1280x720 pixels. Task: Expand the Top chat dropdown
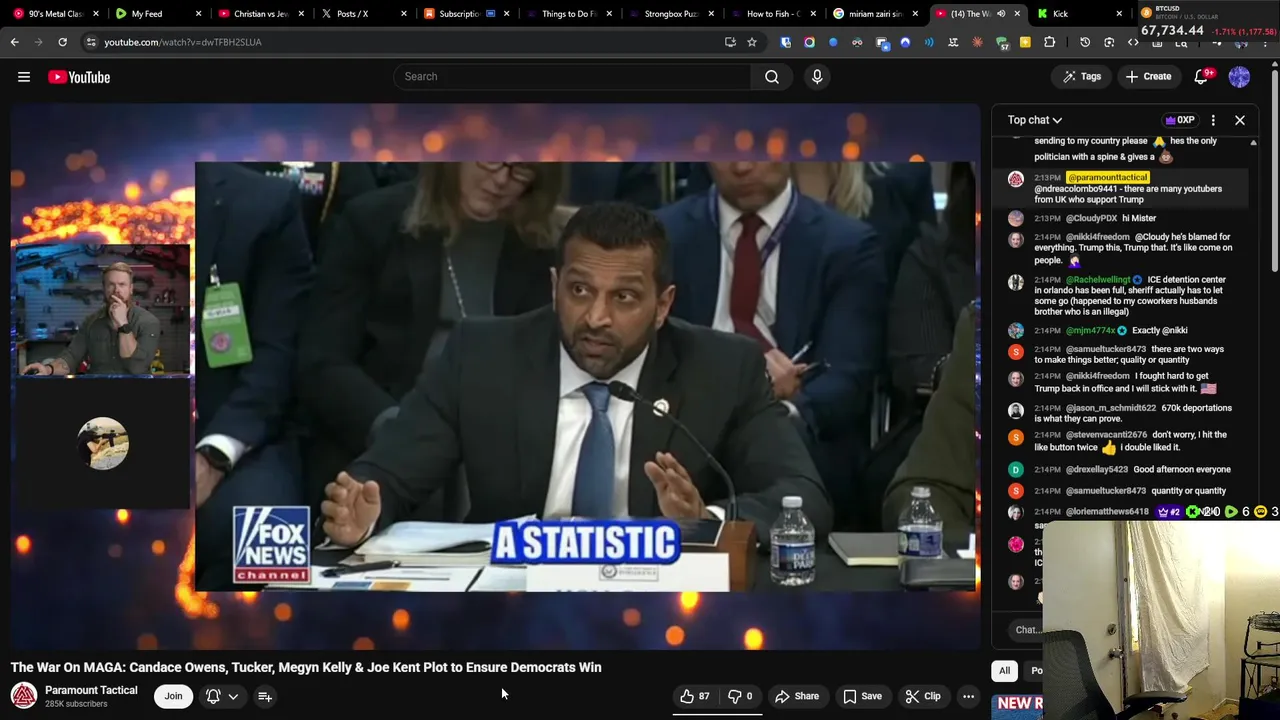click(x=1035, y=120)
